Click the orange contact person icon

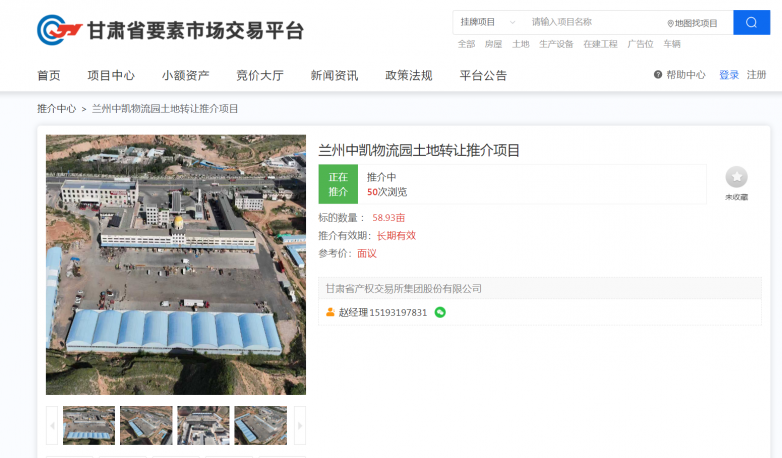pyautogui.click(x=330, y=312)
